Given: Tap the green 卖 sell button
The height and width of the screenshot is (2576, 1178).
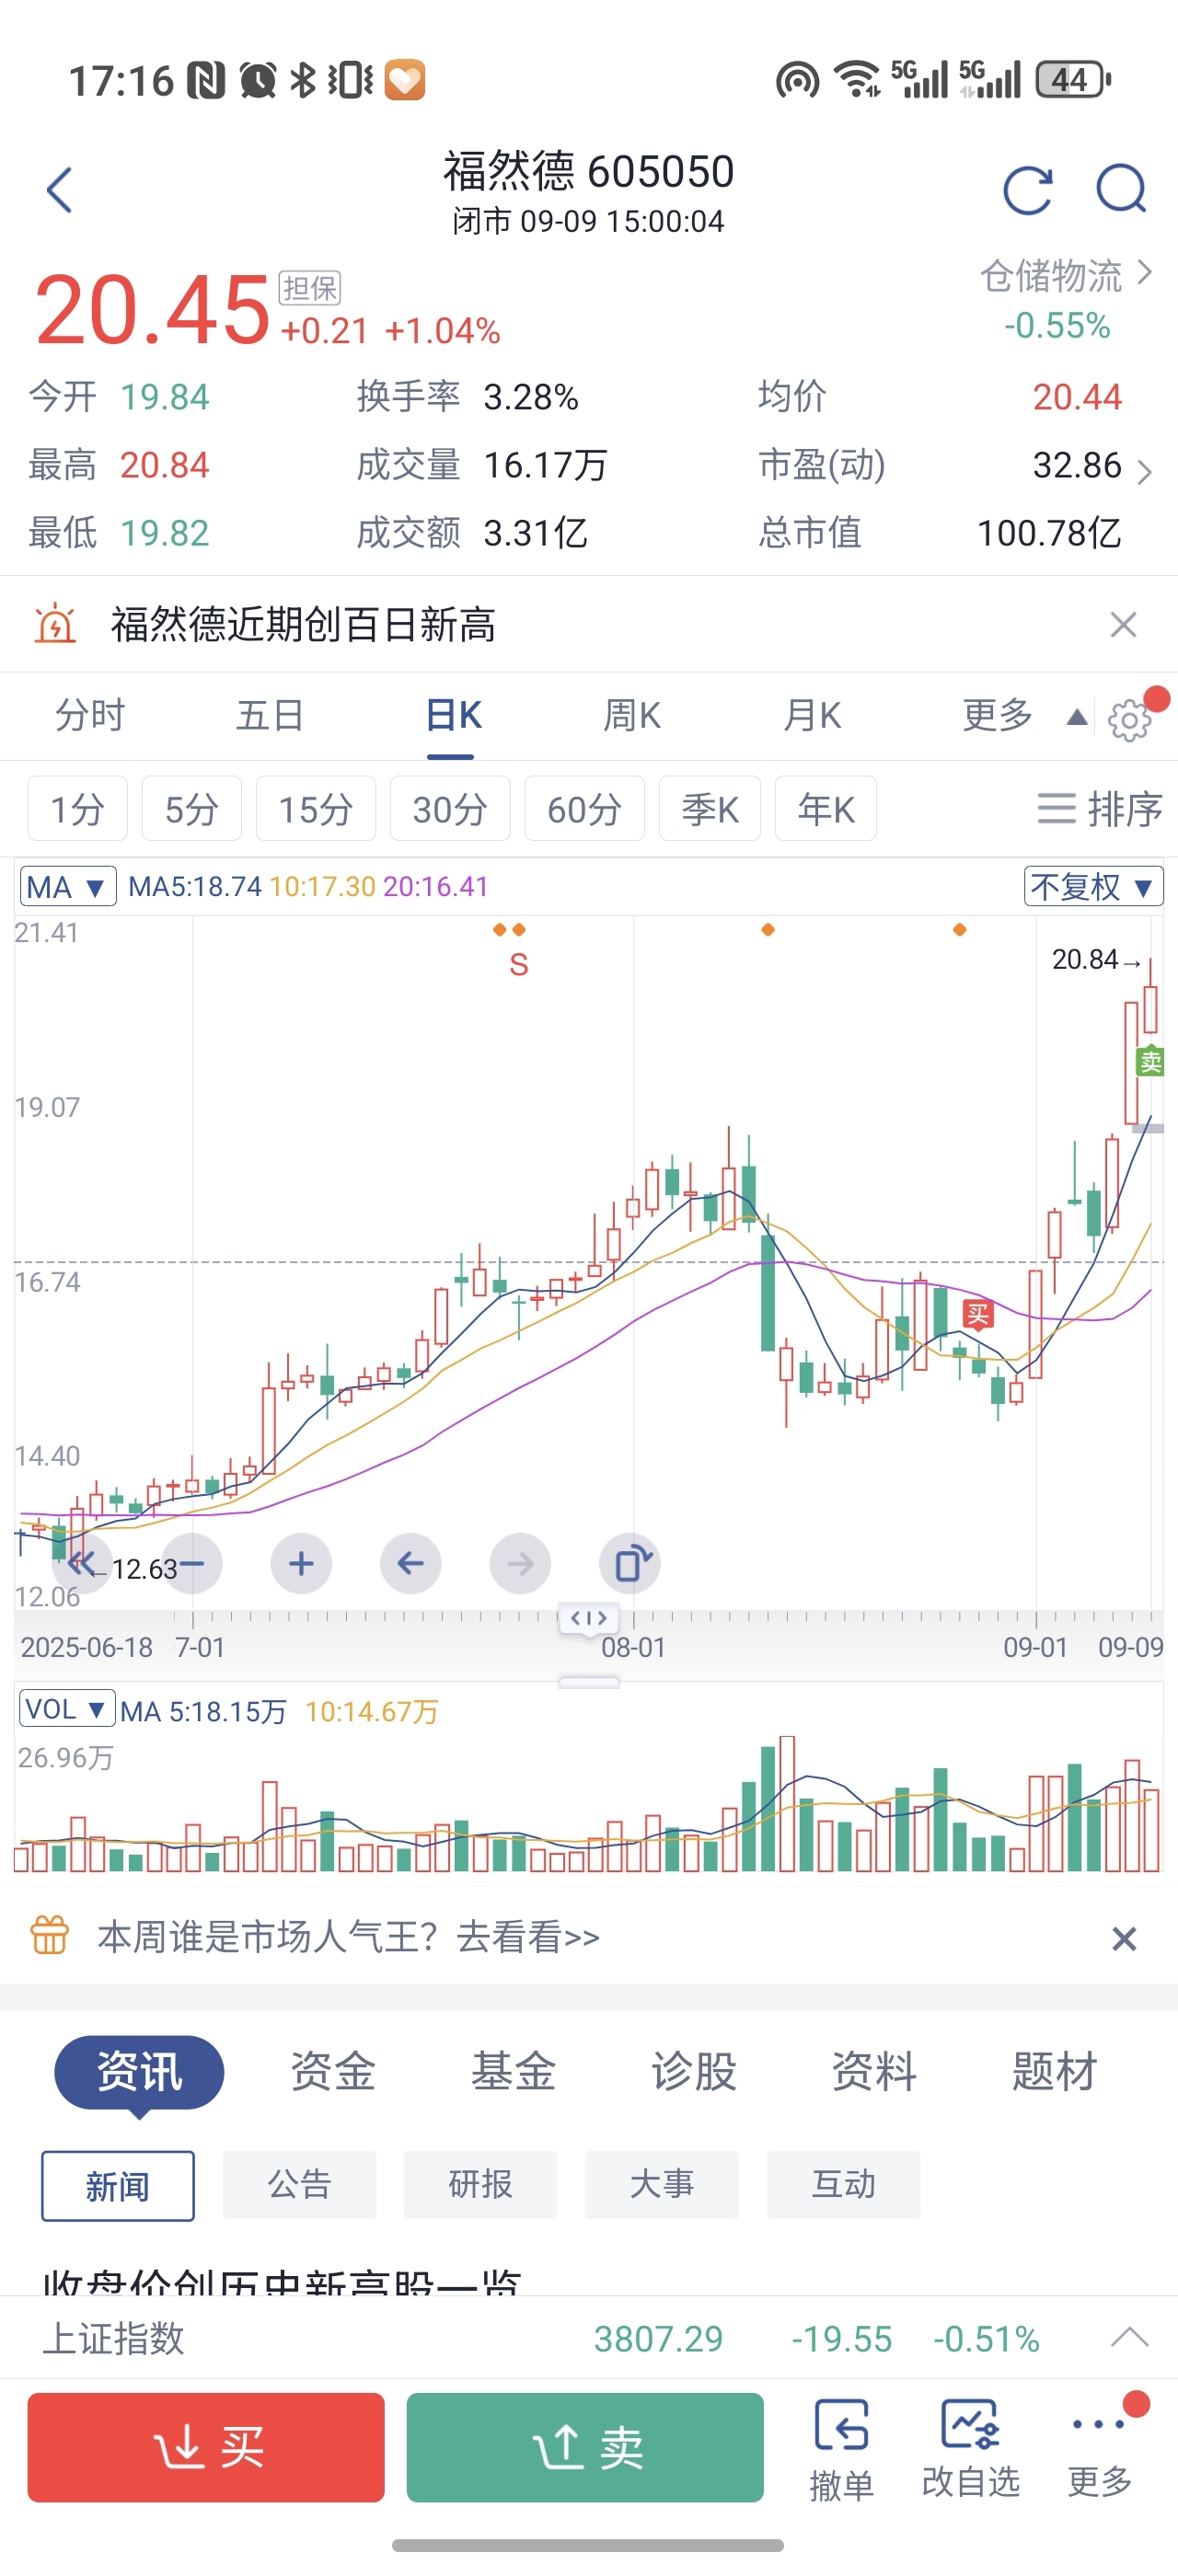Looking at the screenshot, I should pos(585,2447).
